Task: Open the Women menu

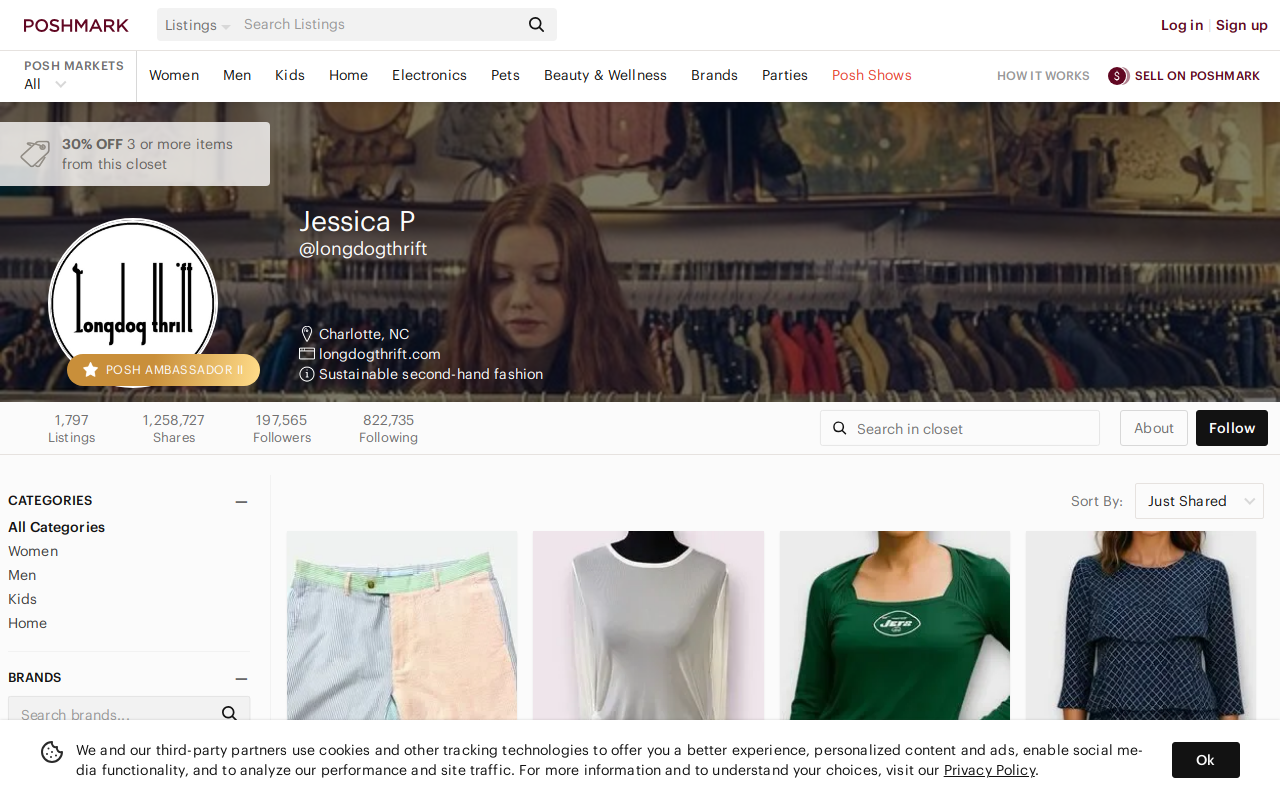Action: (x=174, y=75)
